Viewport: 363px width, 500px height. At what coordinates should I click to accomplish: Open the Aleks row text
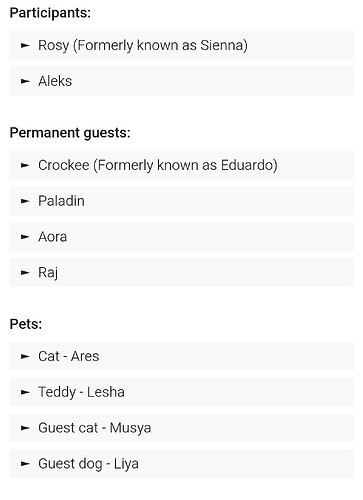[x=55, y=81]
